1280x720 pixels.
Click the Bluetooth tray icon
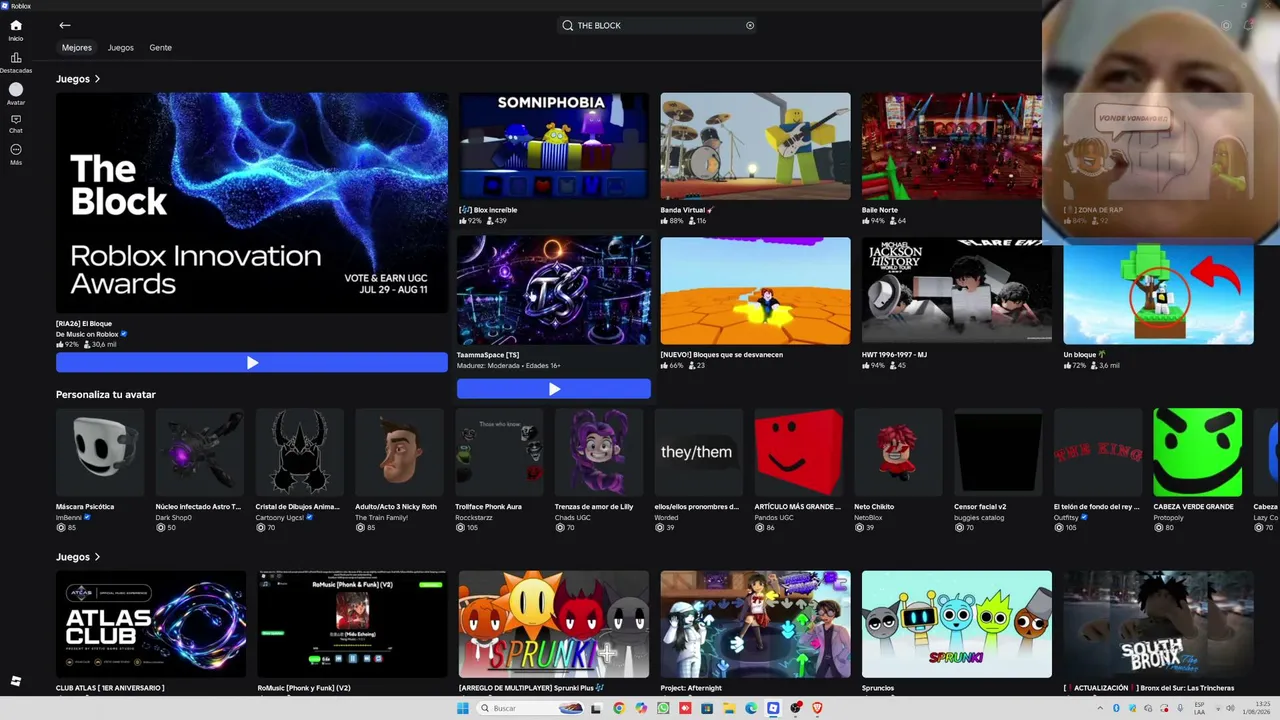point(1116,708)
